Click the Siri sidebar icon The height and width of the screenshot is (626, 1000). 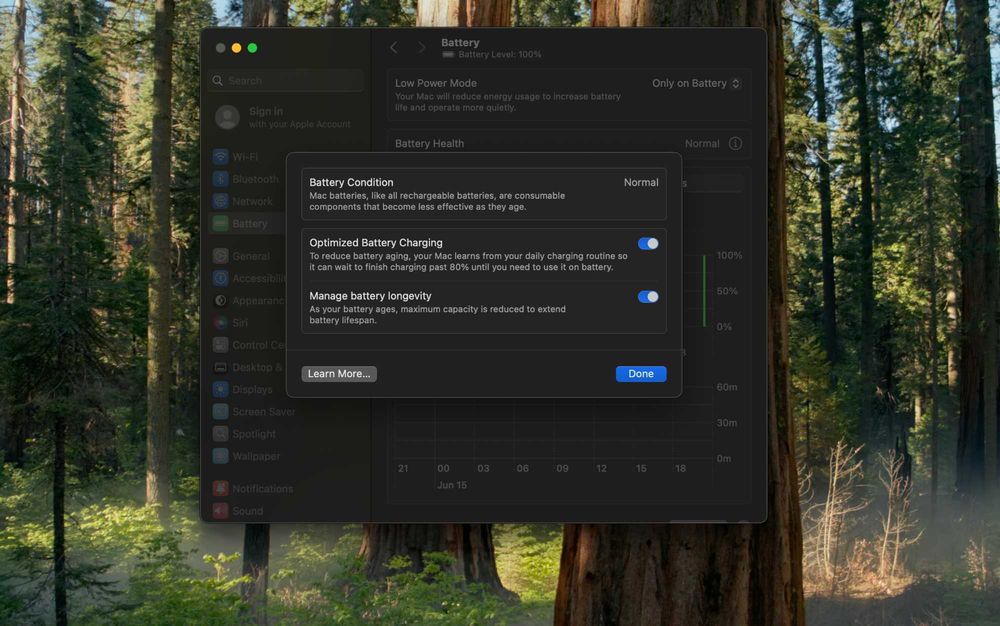tap(221, 323)
